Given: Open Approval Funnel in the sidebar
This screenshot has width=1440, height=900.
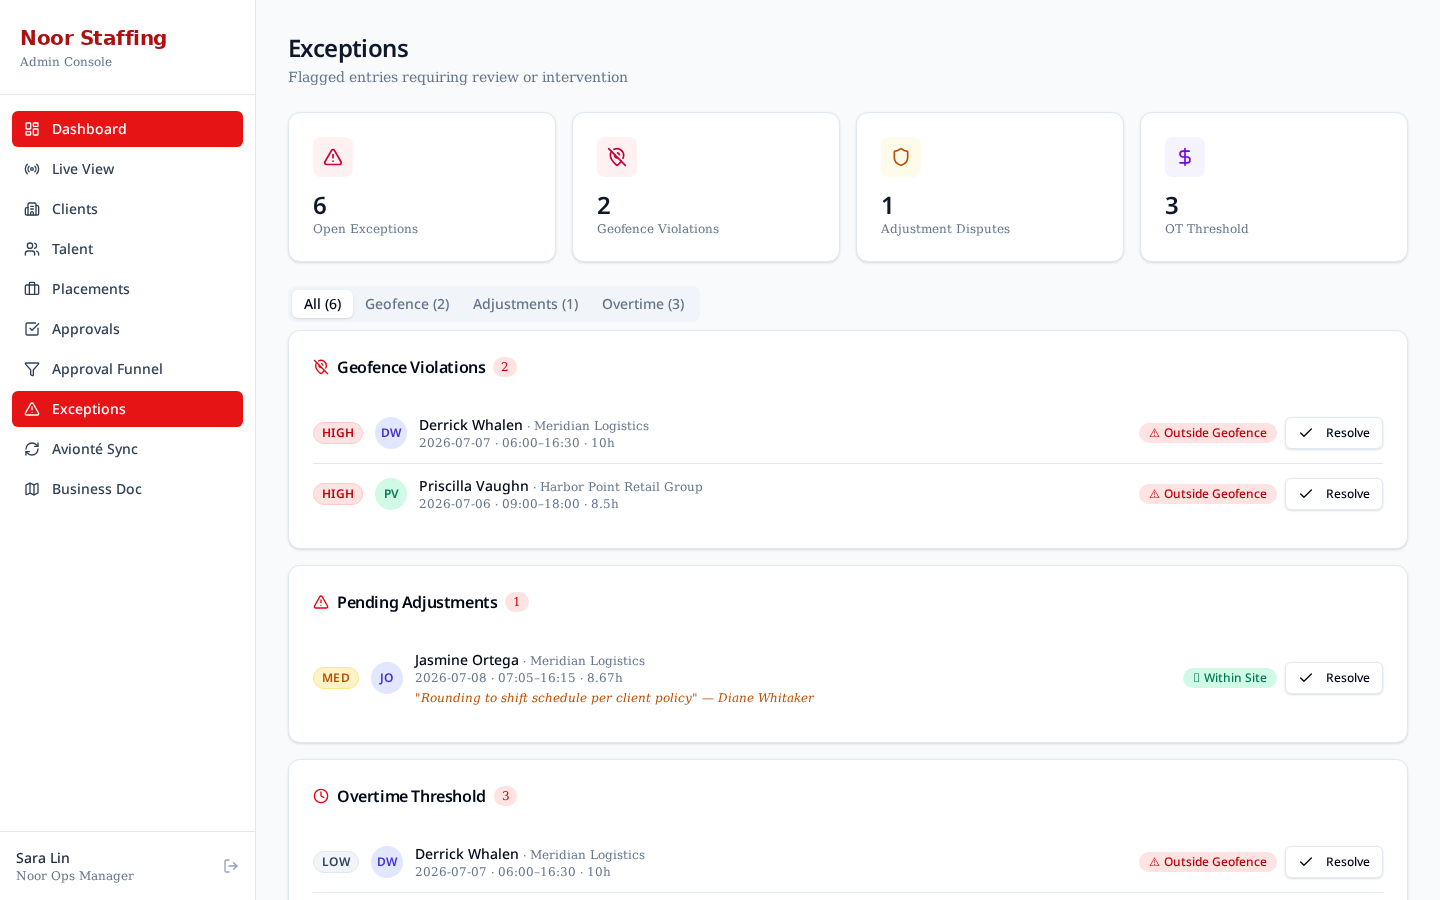Looking at the screenshot, I should (x=127, y=369).
